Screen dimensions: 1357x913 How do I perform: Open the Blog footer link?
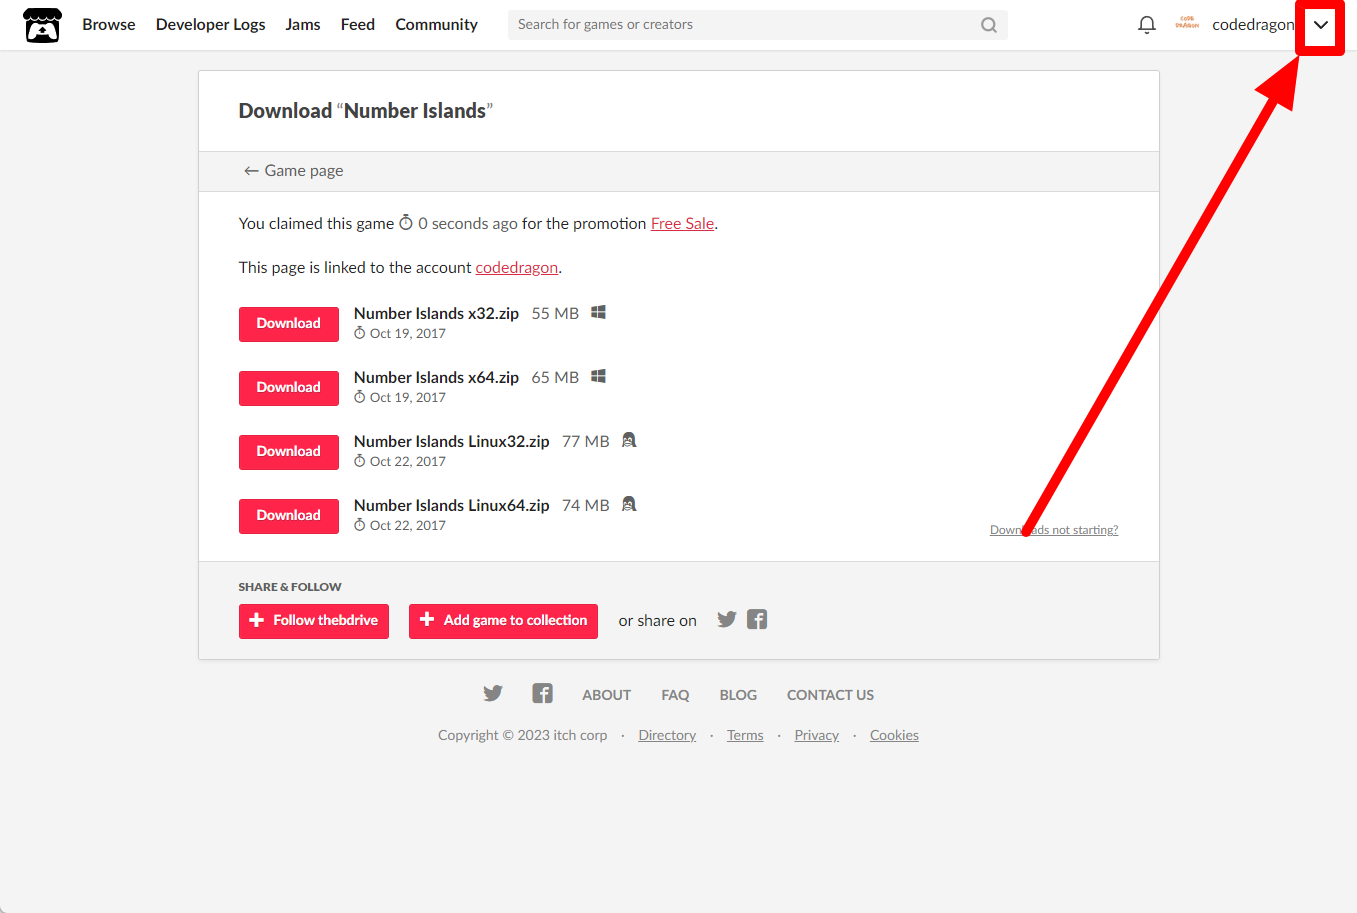click(738, 695)
